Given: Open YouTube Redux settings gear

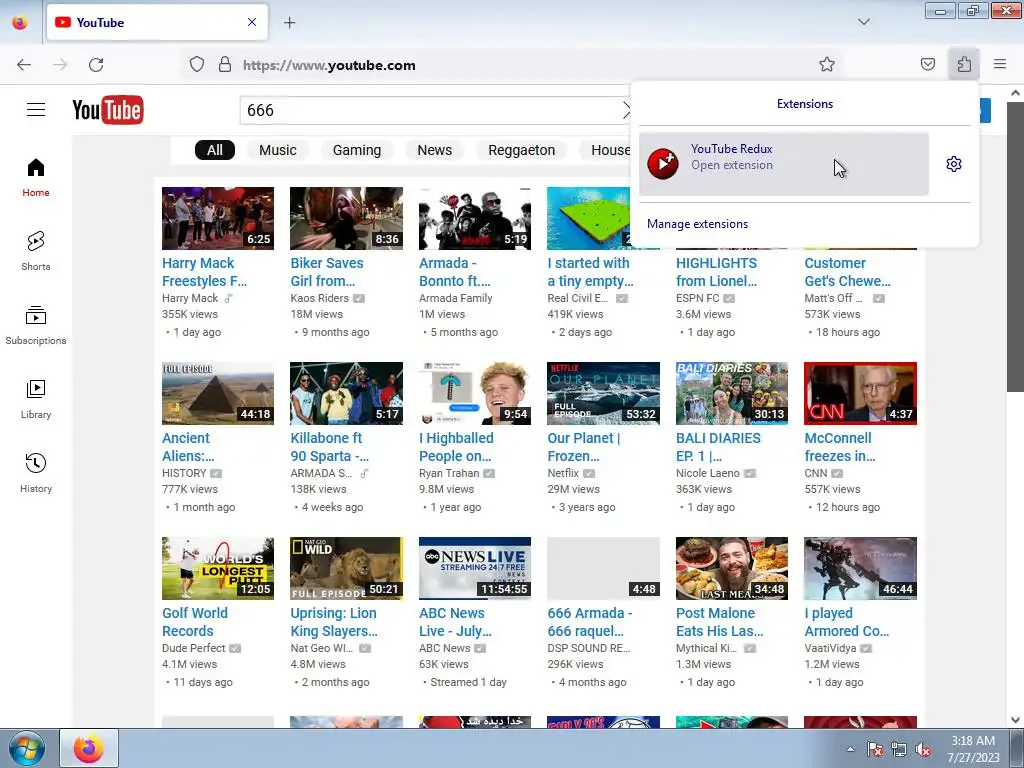Looking at the screenshot, I should [x=953, y=164].
